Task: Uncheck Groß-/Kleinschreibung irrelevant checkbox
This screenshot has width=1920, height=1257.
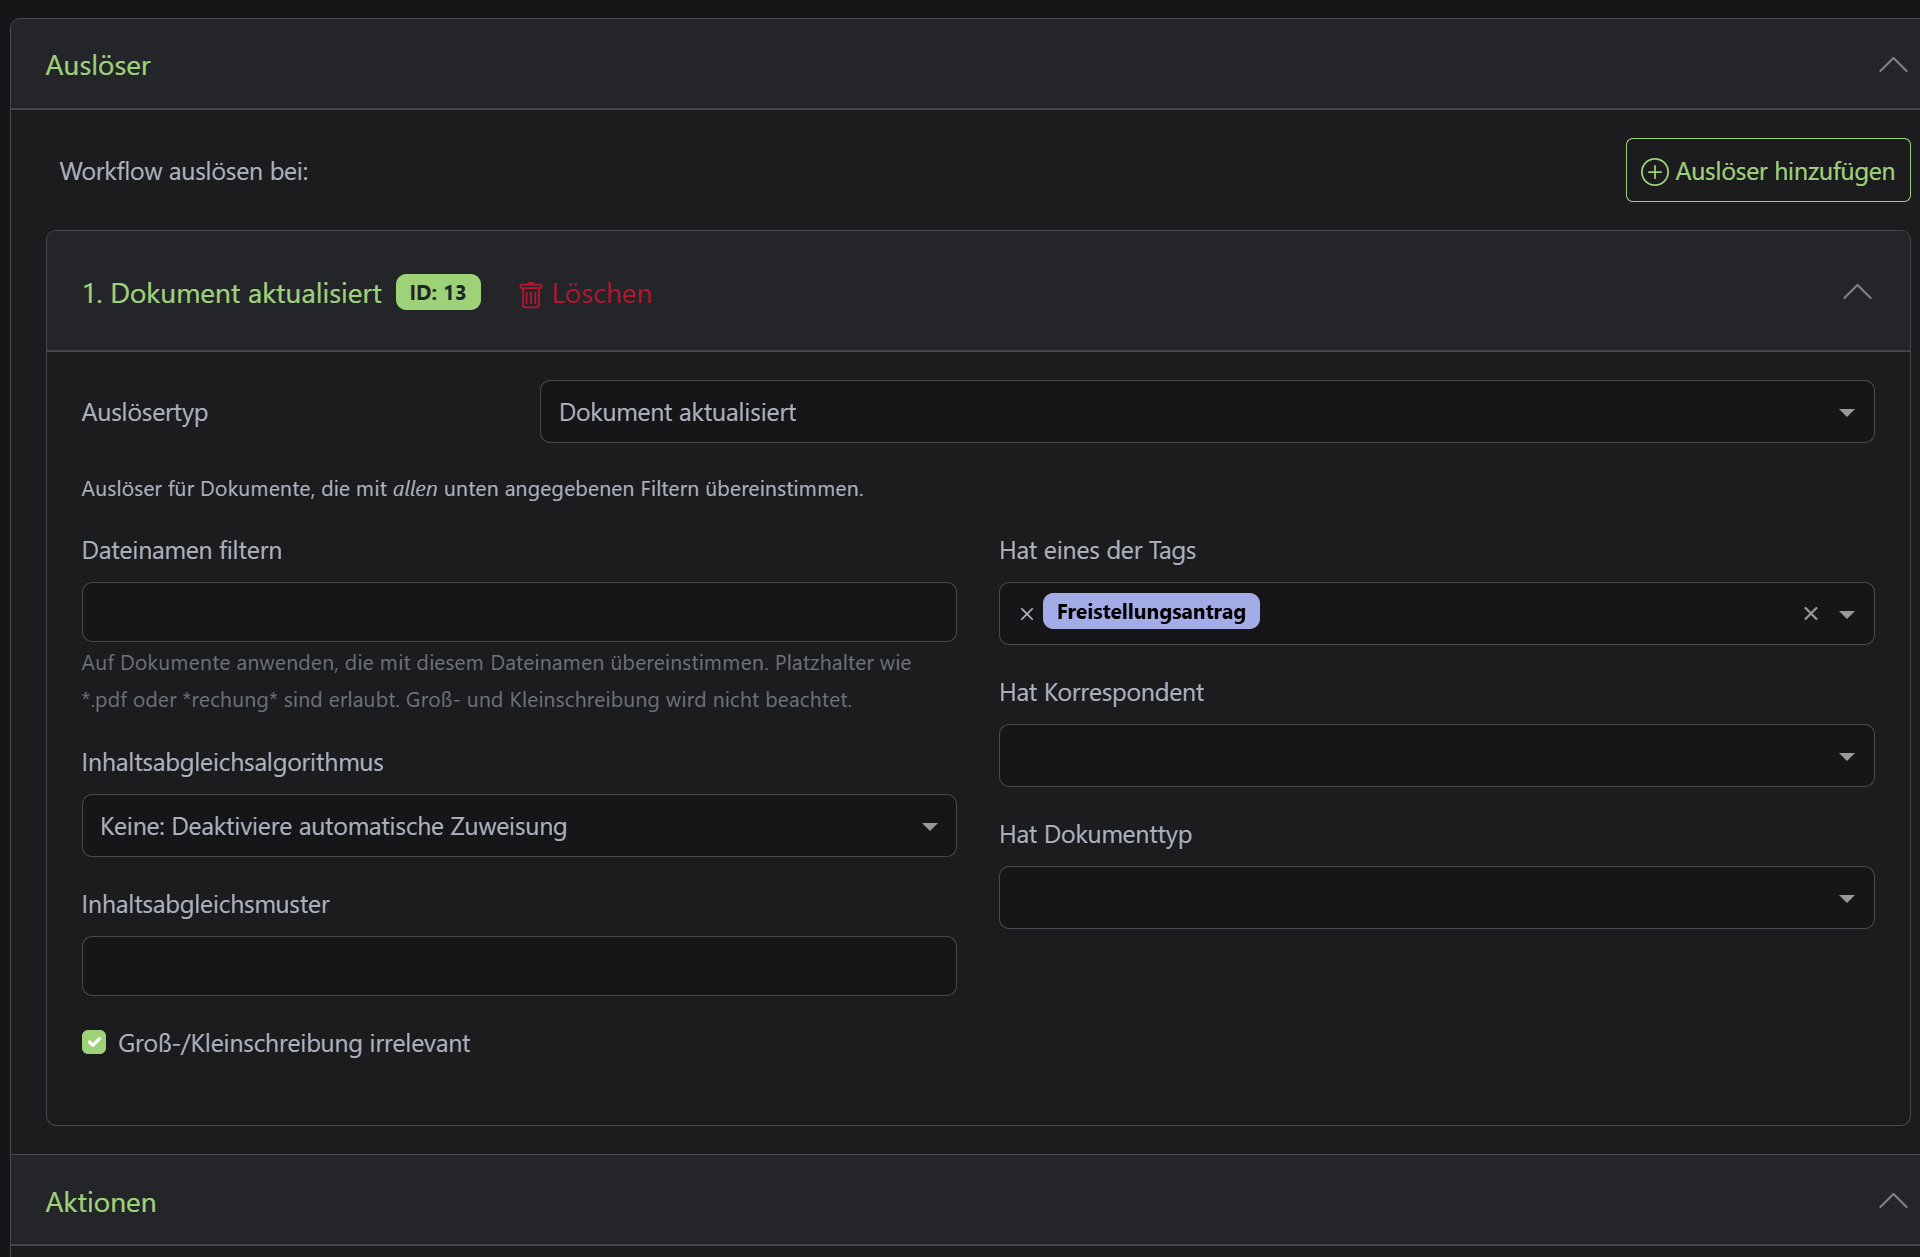Action: pyautogui.click(x=94, y=1043)
